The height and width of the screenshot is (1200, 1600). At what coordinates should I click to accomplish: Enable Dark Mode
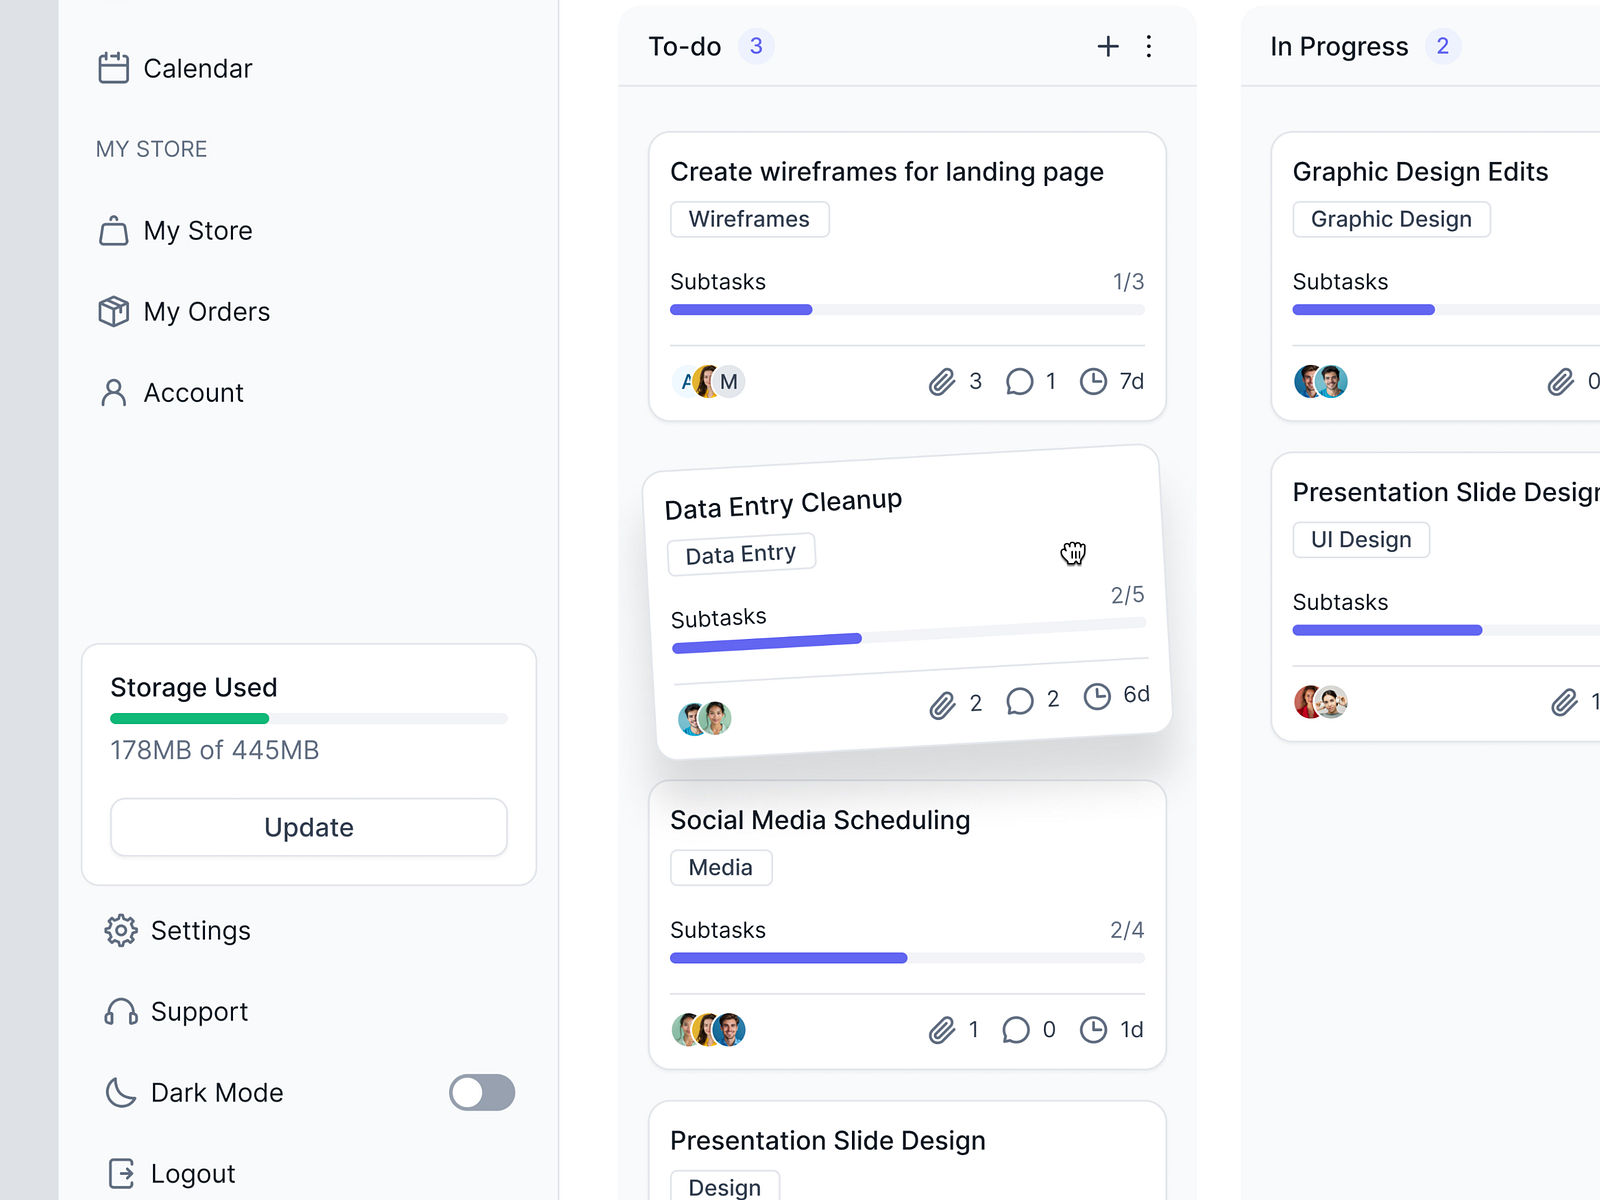pyautogui.click(x=481, y=1092)
